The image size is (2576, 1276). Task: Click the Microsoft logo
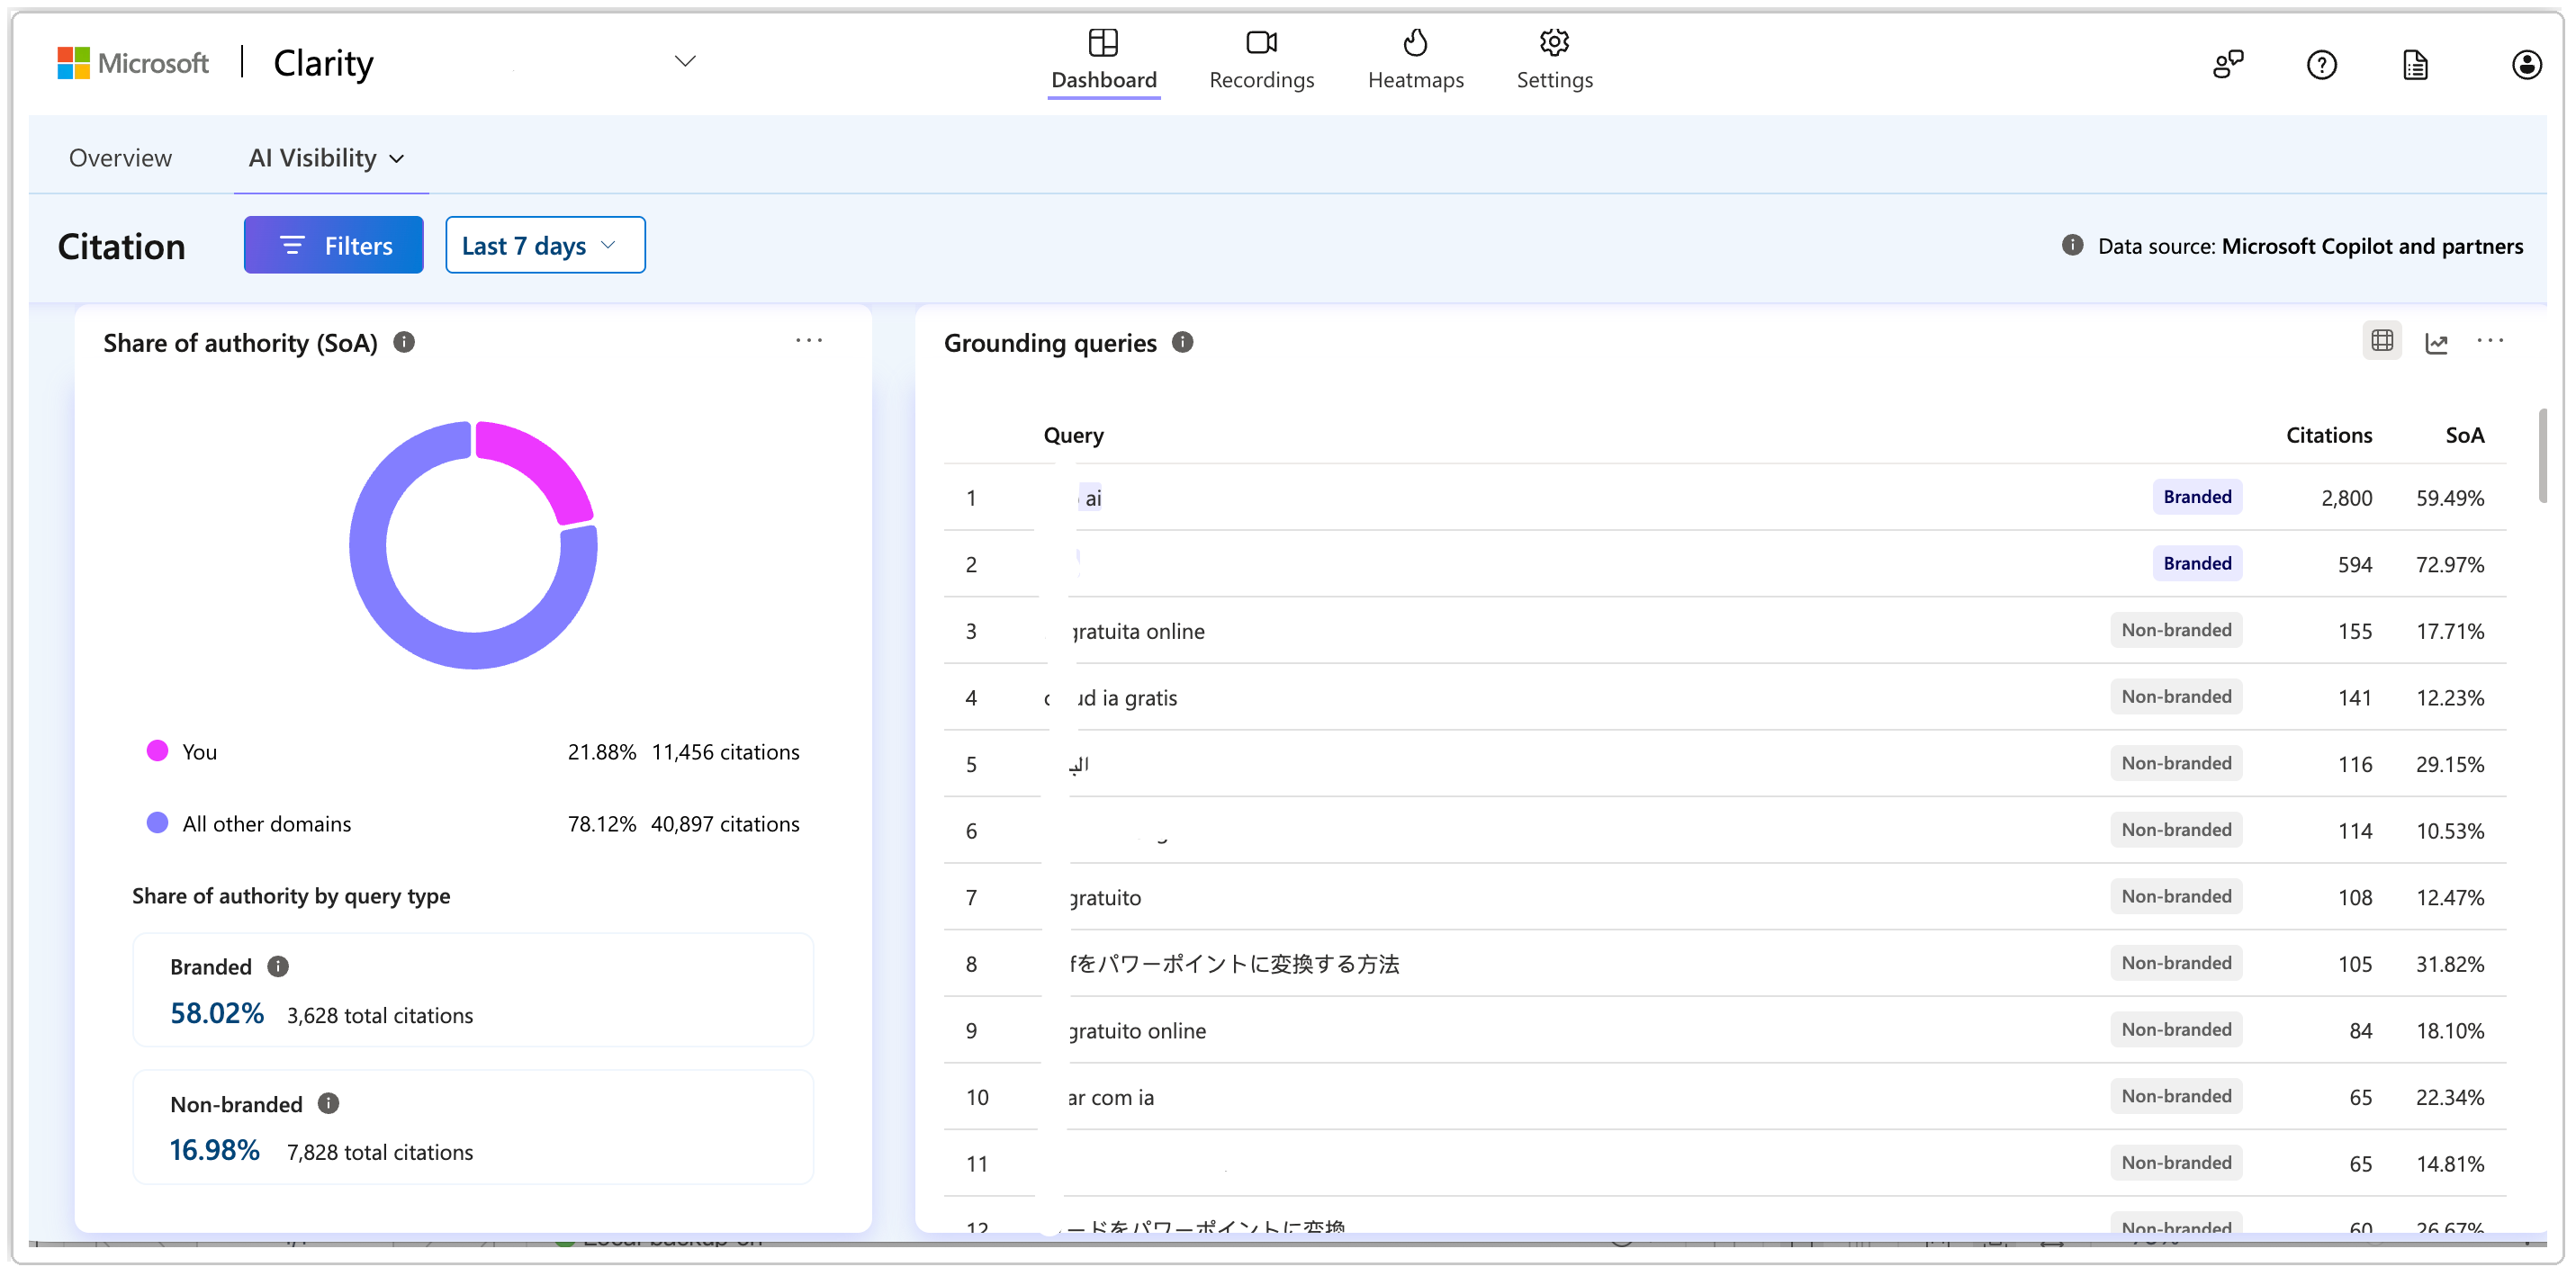pyautogui.click(x=133, y=63)
